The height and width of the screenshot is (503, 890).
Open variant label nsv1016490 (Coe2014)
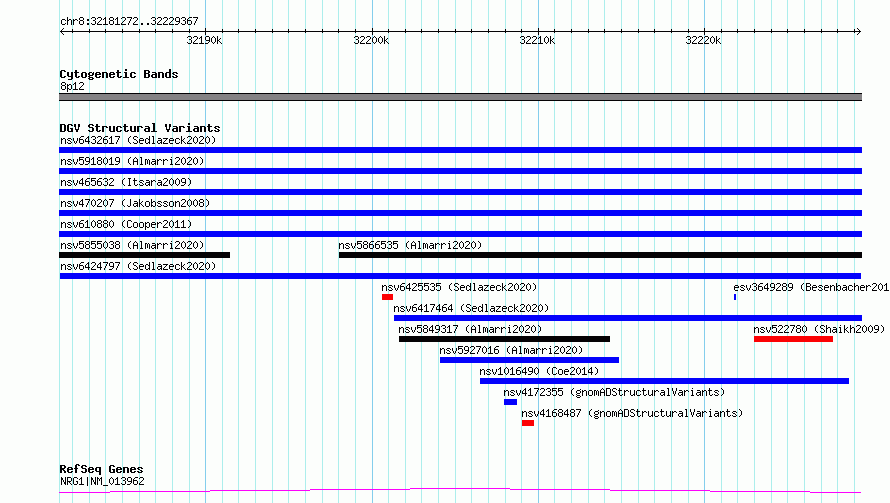(539, 371)
